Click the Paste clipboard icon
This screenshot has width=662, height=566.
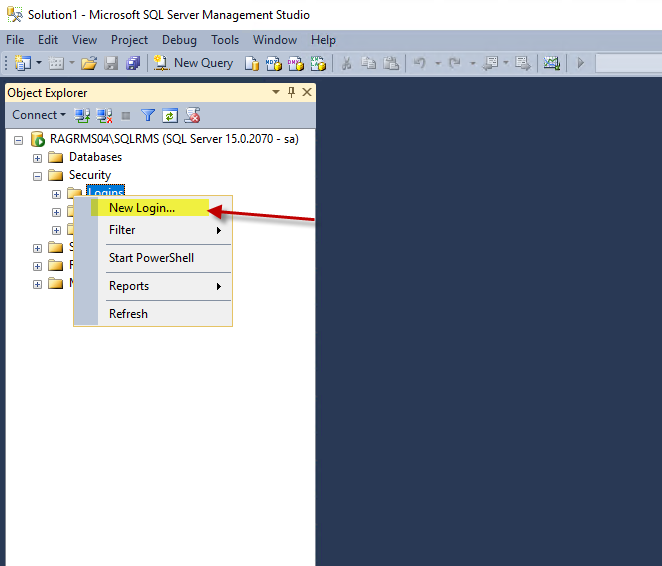click(391, 63)
